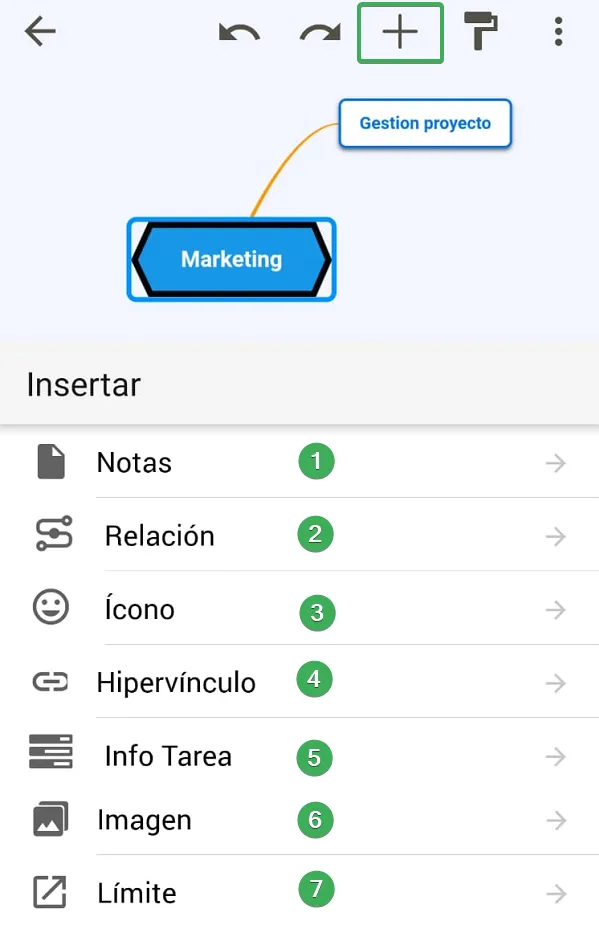Click the Límite boundary icon

point(50,892)
